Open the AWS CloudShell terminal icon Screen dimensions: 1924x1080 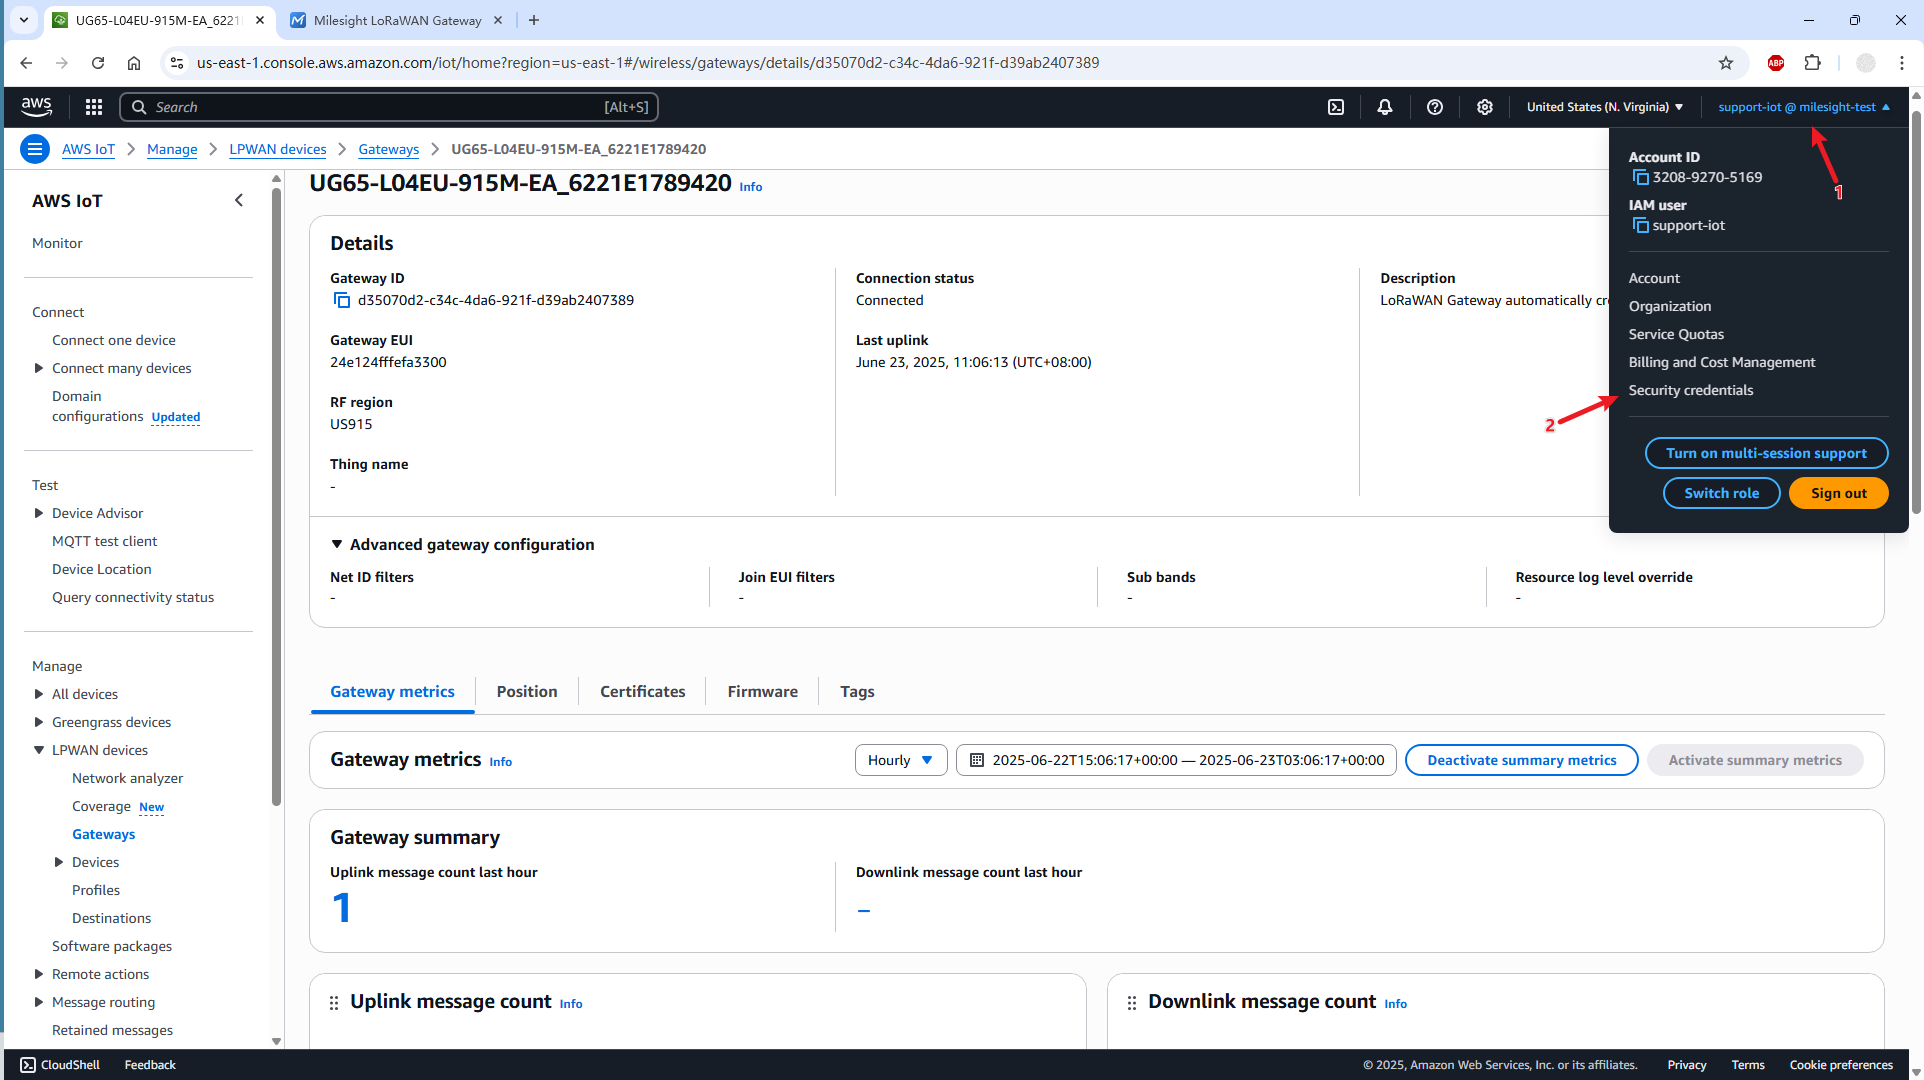point(1336,107)
